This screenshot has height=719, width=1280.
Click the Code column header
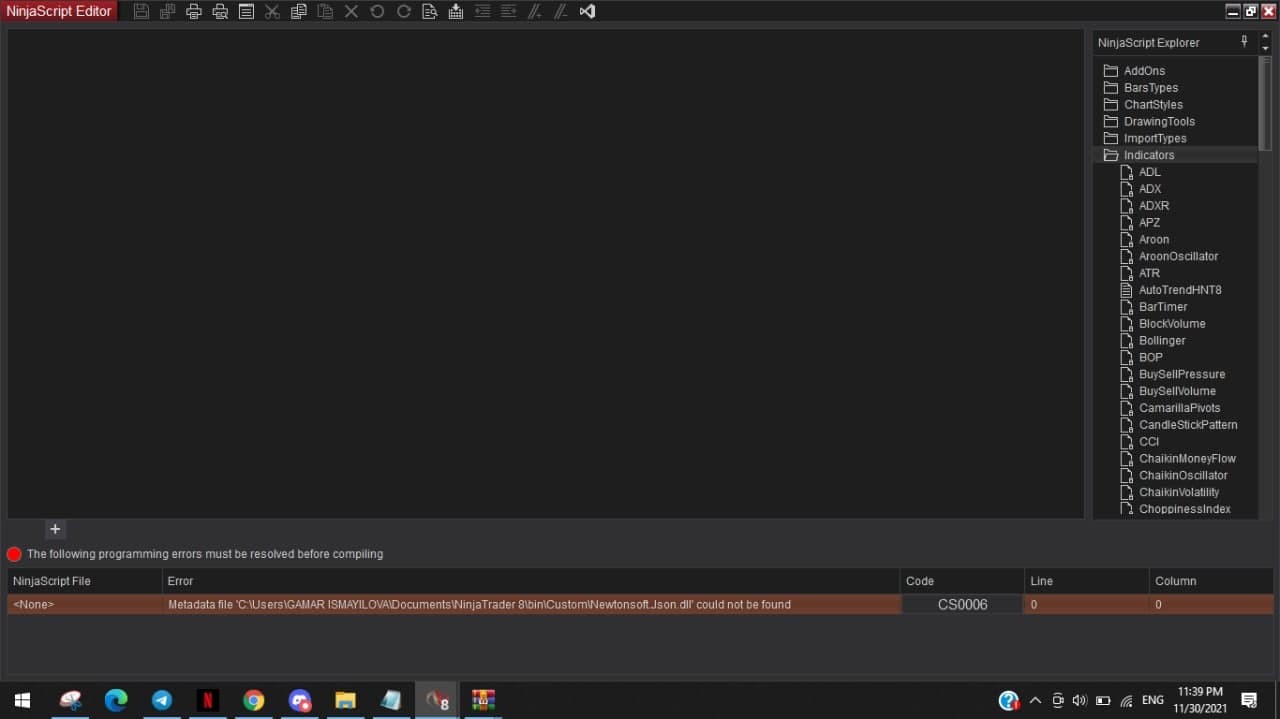(x=962, y=581)
